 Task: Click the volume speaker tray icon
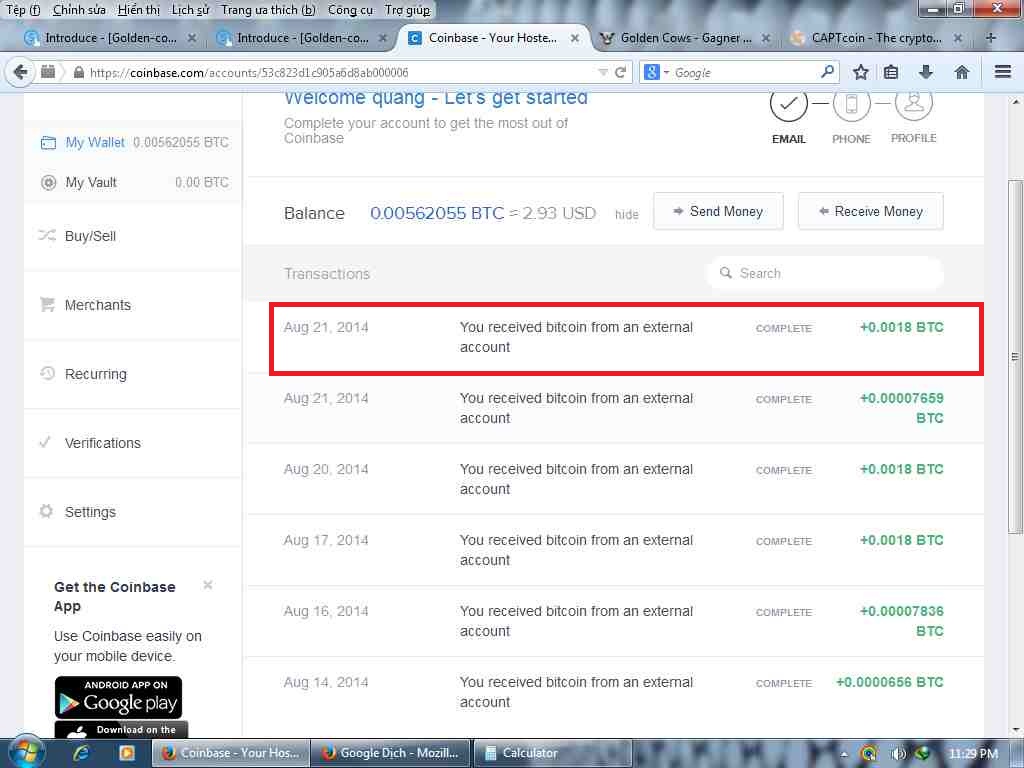point(898,754)
